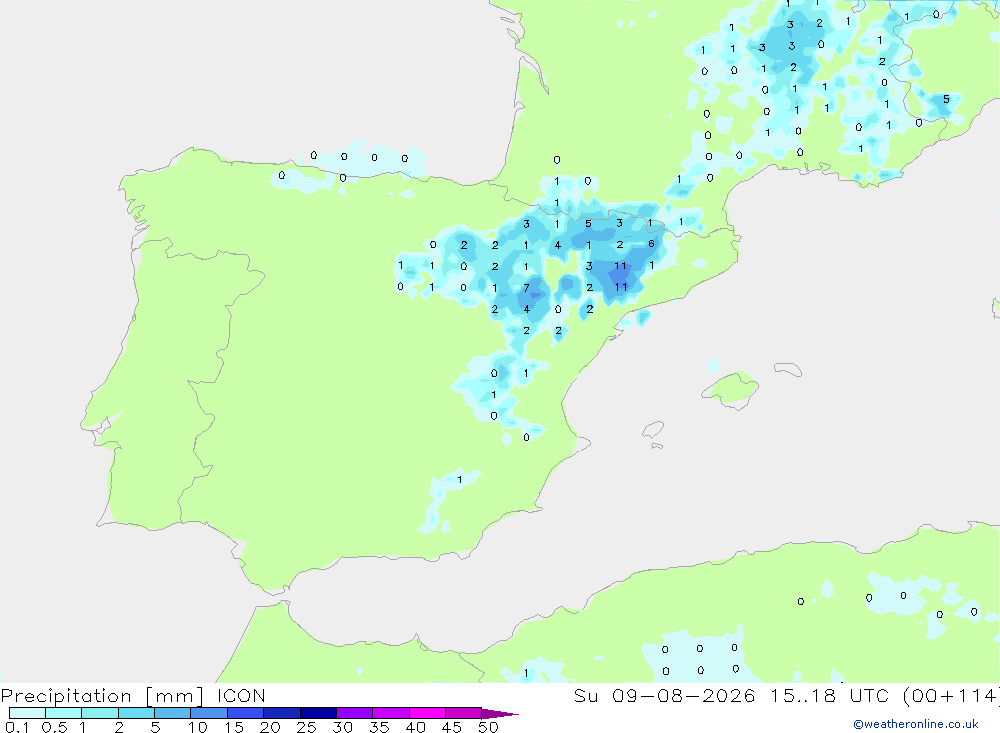
Task: Click the Ibiza island outline
Action: click(x=653, y=430)
